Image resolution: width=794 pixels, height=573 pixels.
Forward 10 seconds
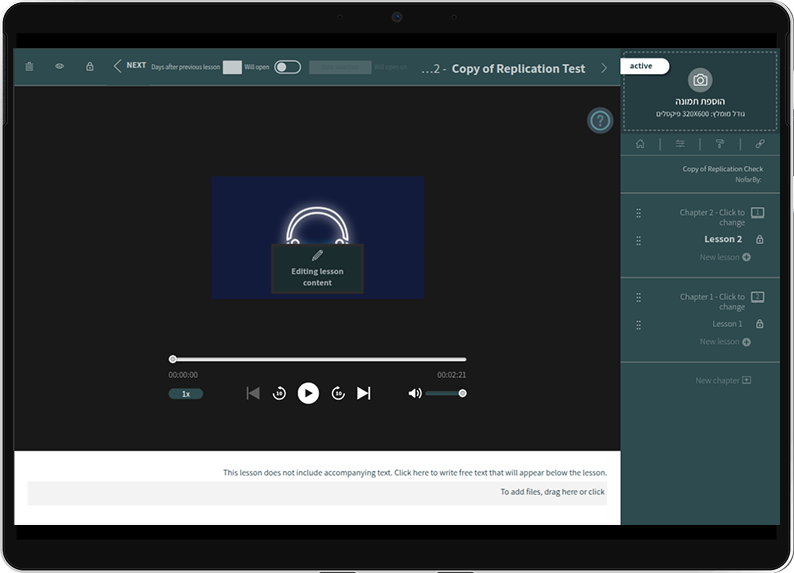pyautogui.click(x=338, y=393)
